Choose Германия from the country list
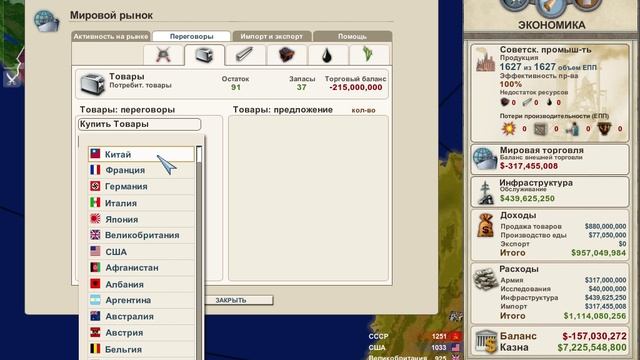The height and width of the screenshot is (360, 640). (x=141, y=187)
